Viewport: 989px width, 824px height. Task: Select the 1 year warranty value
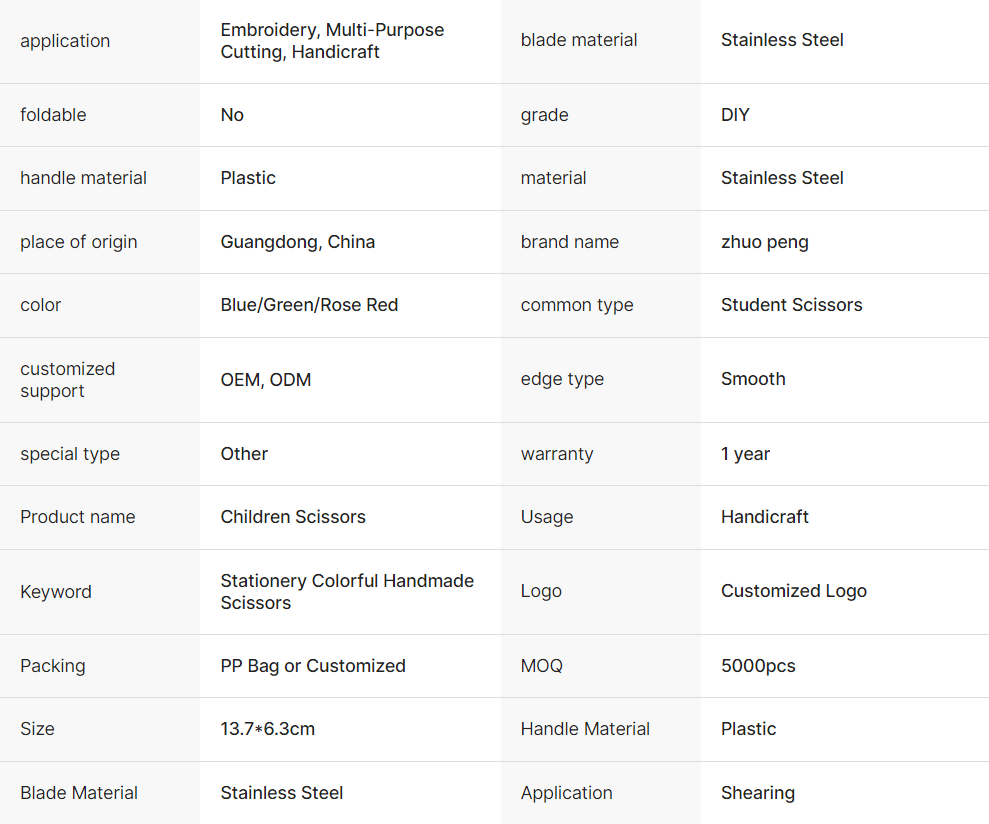click(x=745, y=454)
